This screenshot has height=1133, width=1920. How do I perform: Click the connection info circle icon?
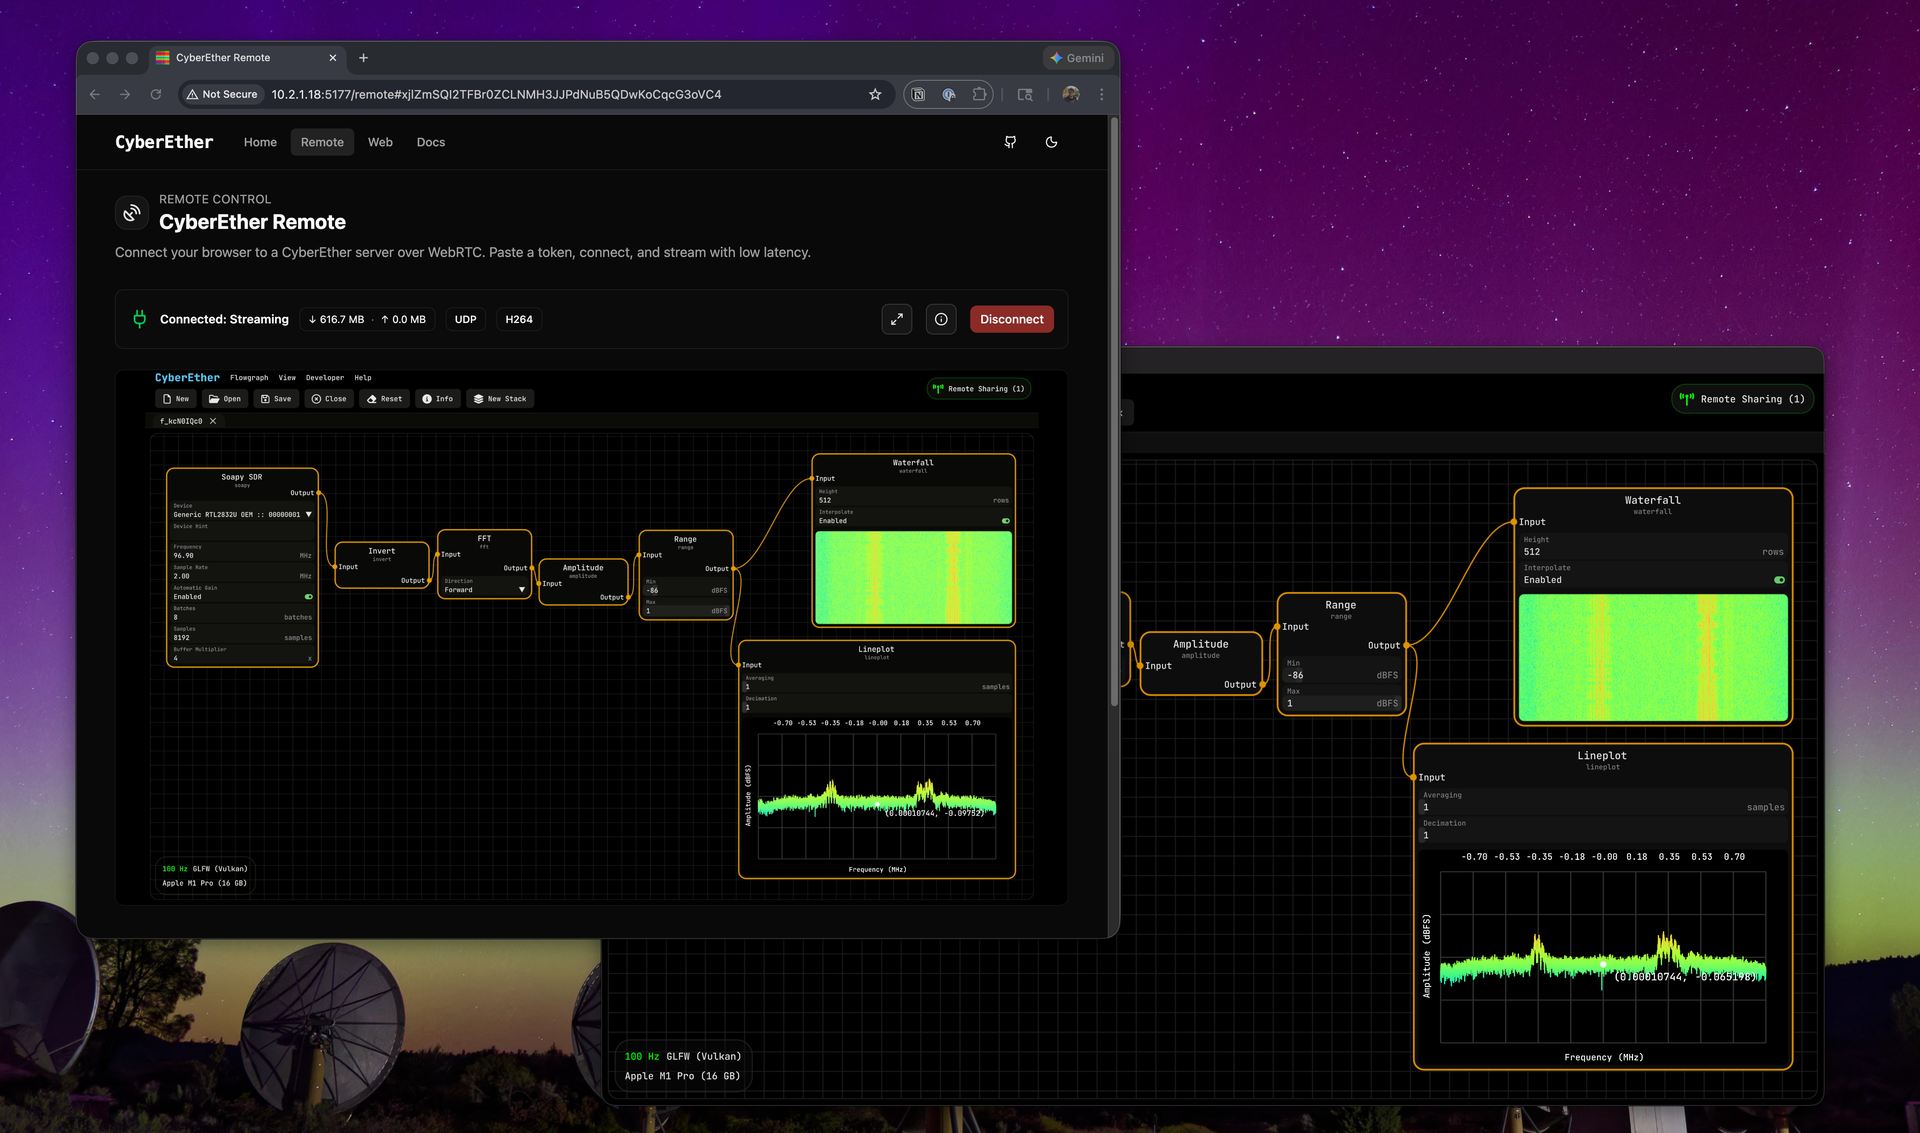click(x=941, y=319)
